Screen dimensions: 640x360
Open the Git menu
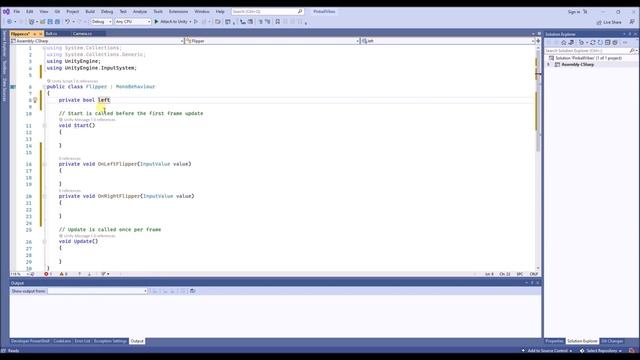point(57,11)
